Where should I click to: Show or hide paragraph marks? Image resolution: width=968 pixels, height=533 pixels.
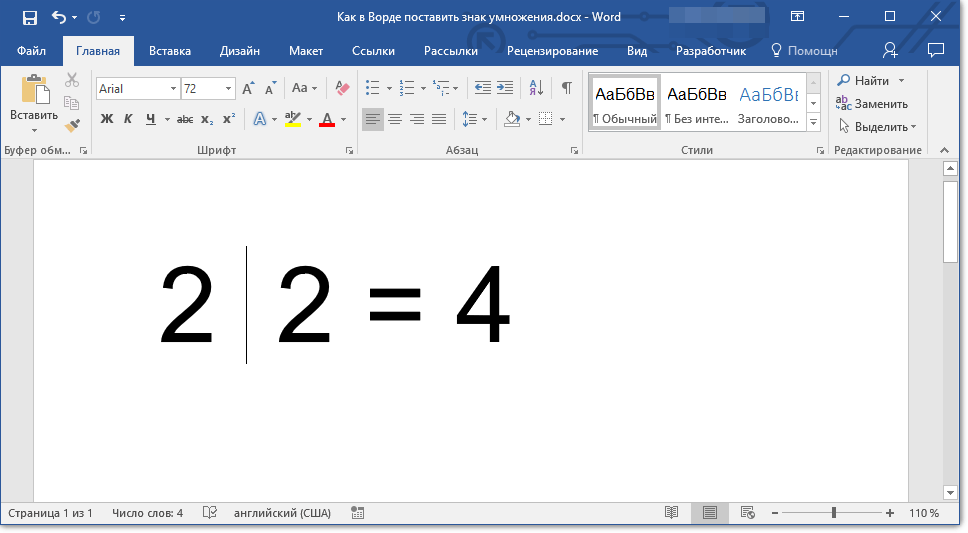click(566, 88)
